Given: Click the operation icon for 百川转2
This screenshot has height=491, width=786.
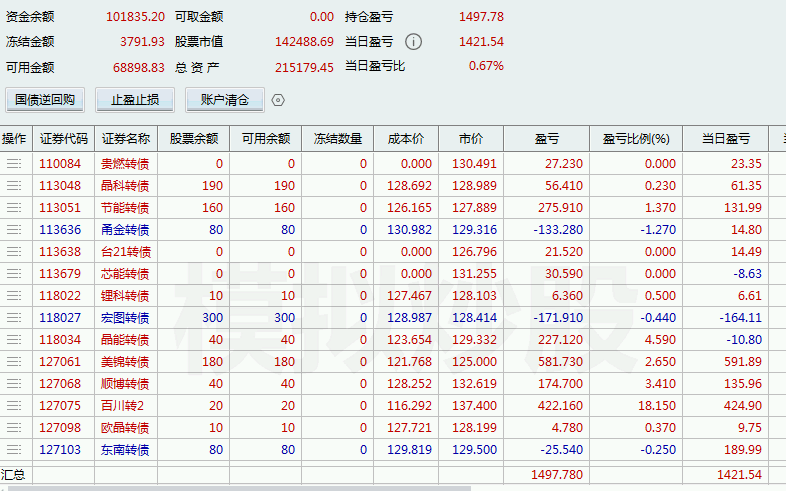Looking at the screenshot, I should (x=14, y=405).
